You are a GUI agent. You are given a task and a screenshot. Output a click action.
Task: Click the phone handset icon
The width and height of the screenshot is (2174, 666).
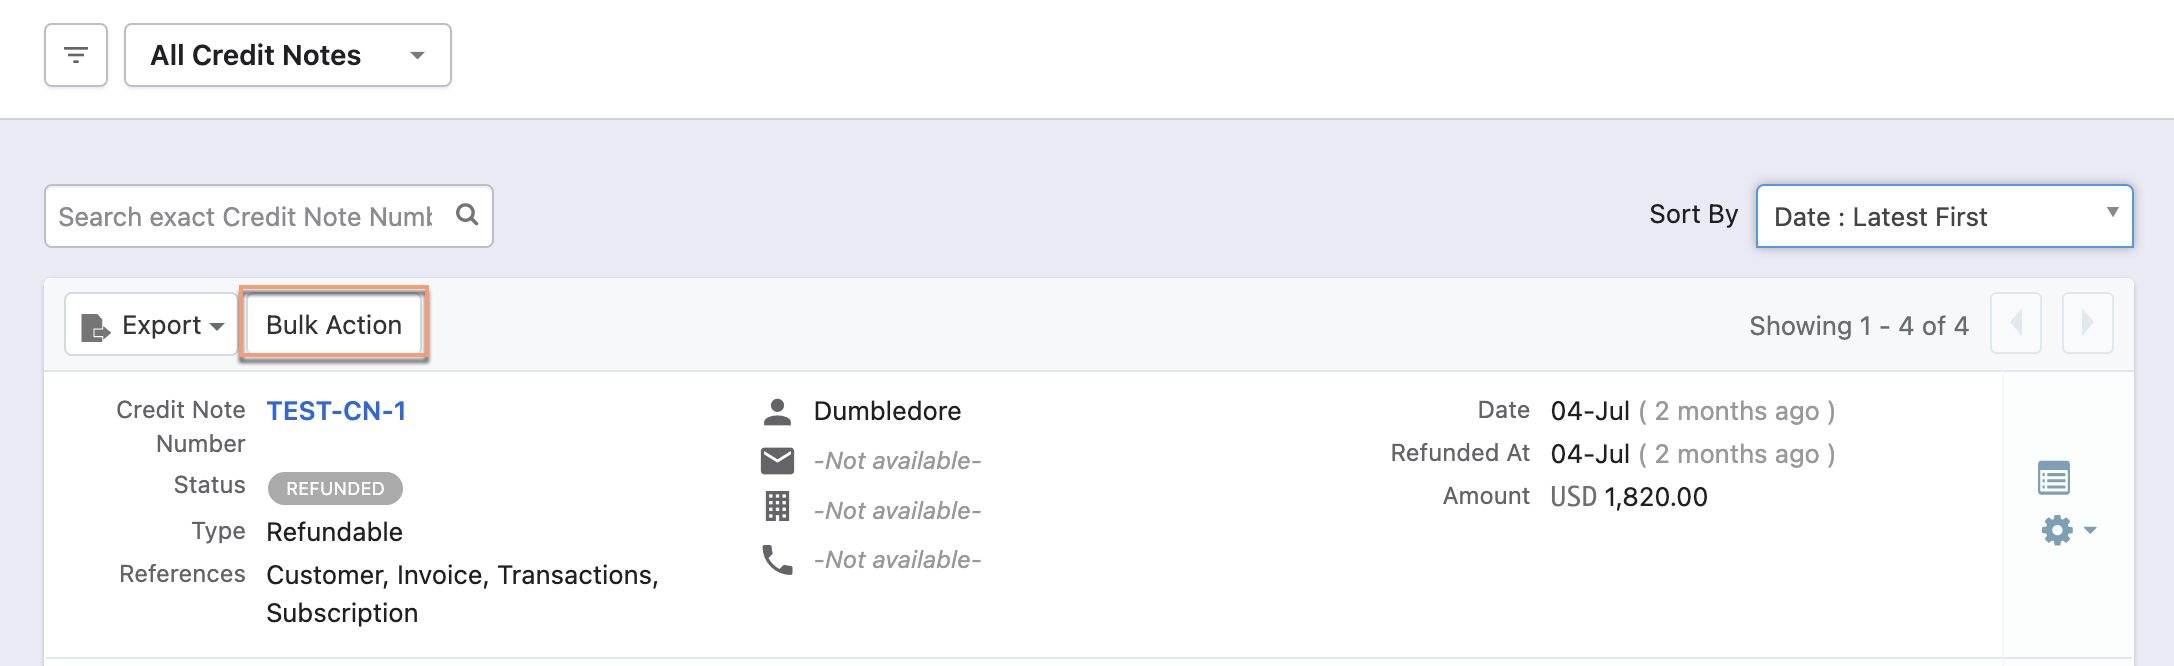coord(777,559)
